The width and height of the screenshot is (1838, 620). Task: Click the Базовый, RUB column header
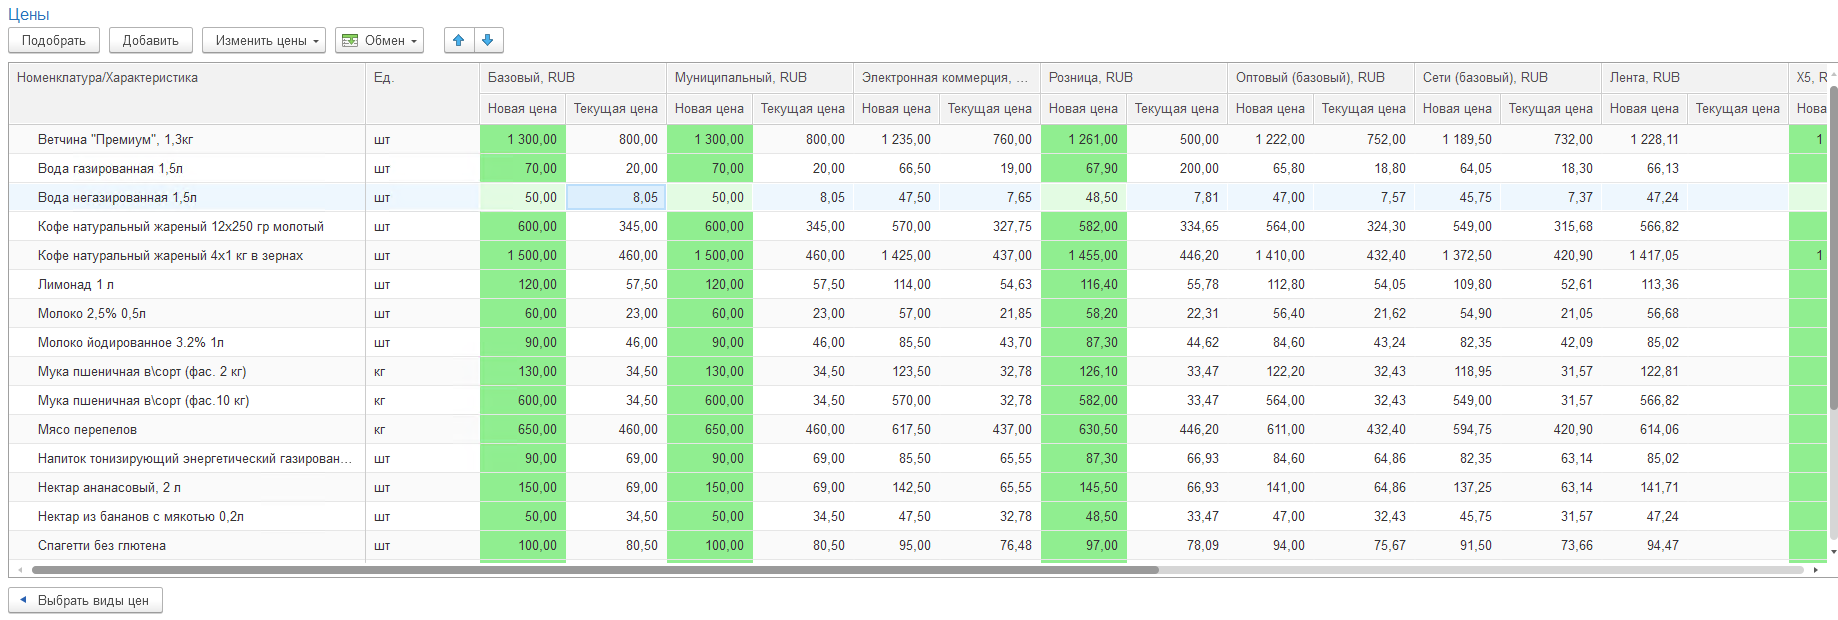click(x=531, y=78)
